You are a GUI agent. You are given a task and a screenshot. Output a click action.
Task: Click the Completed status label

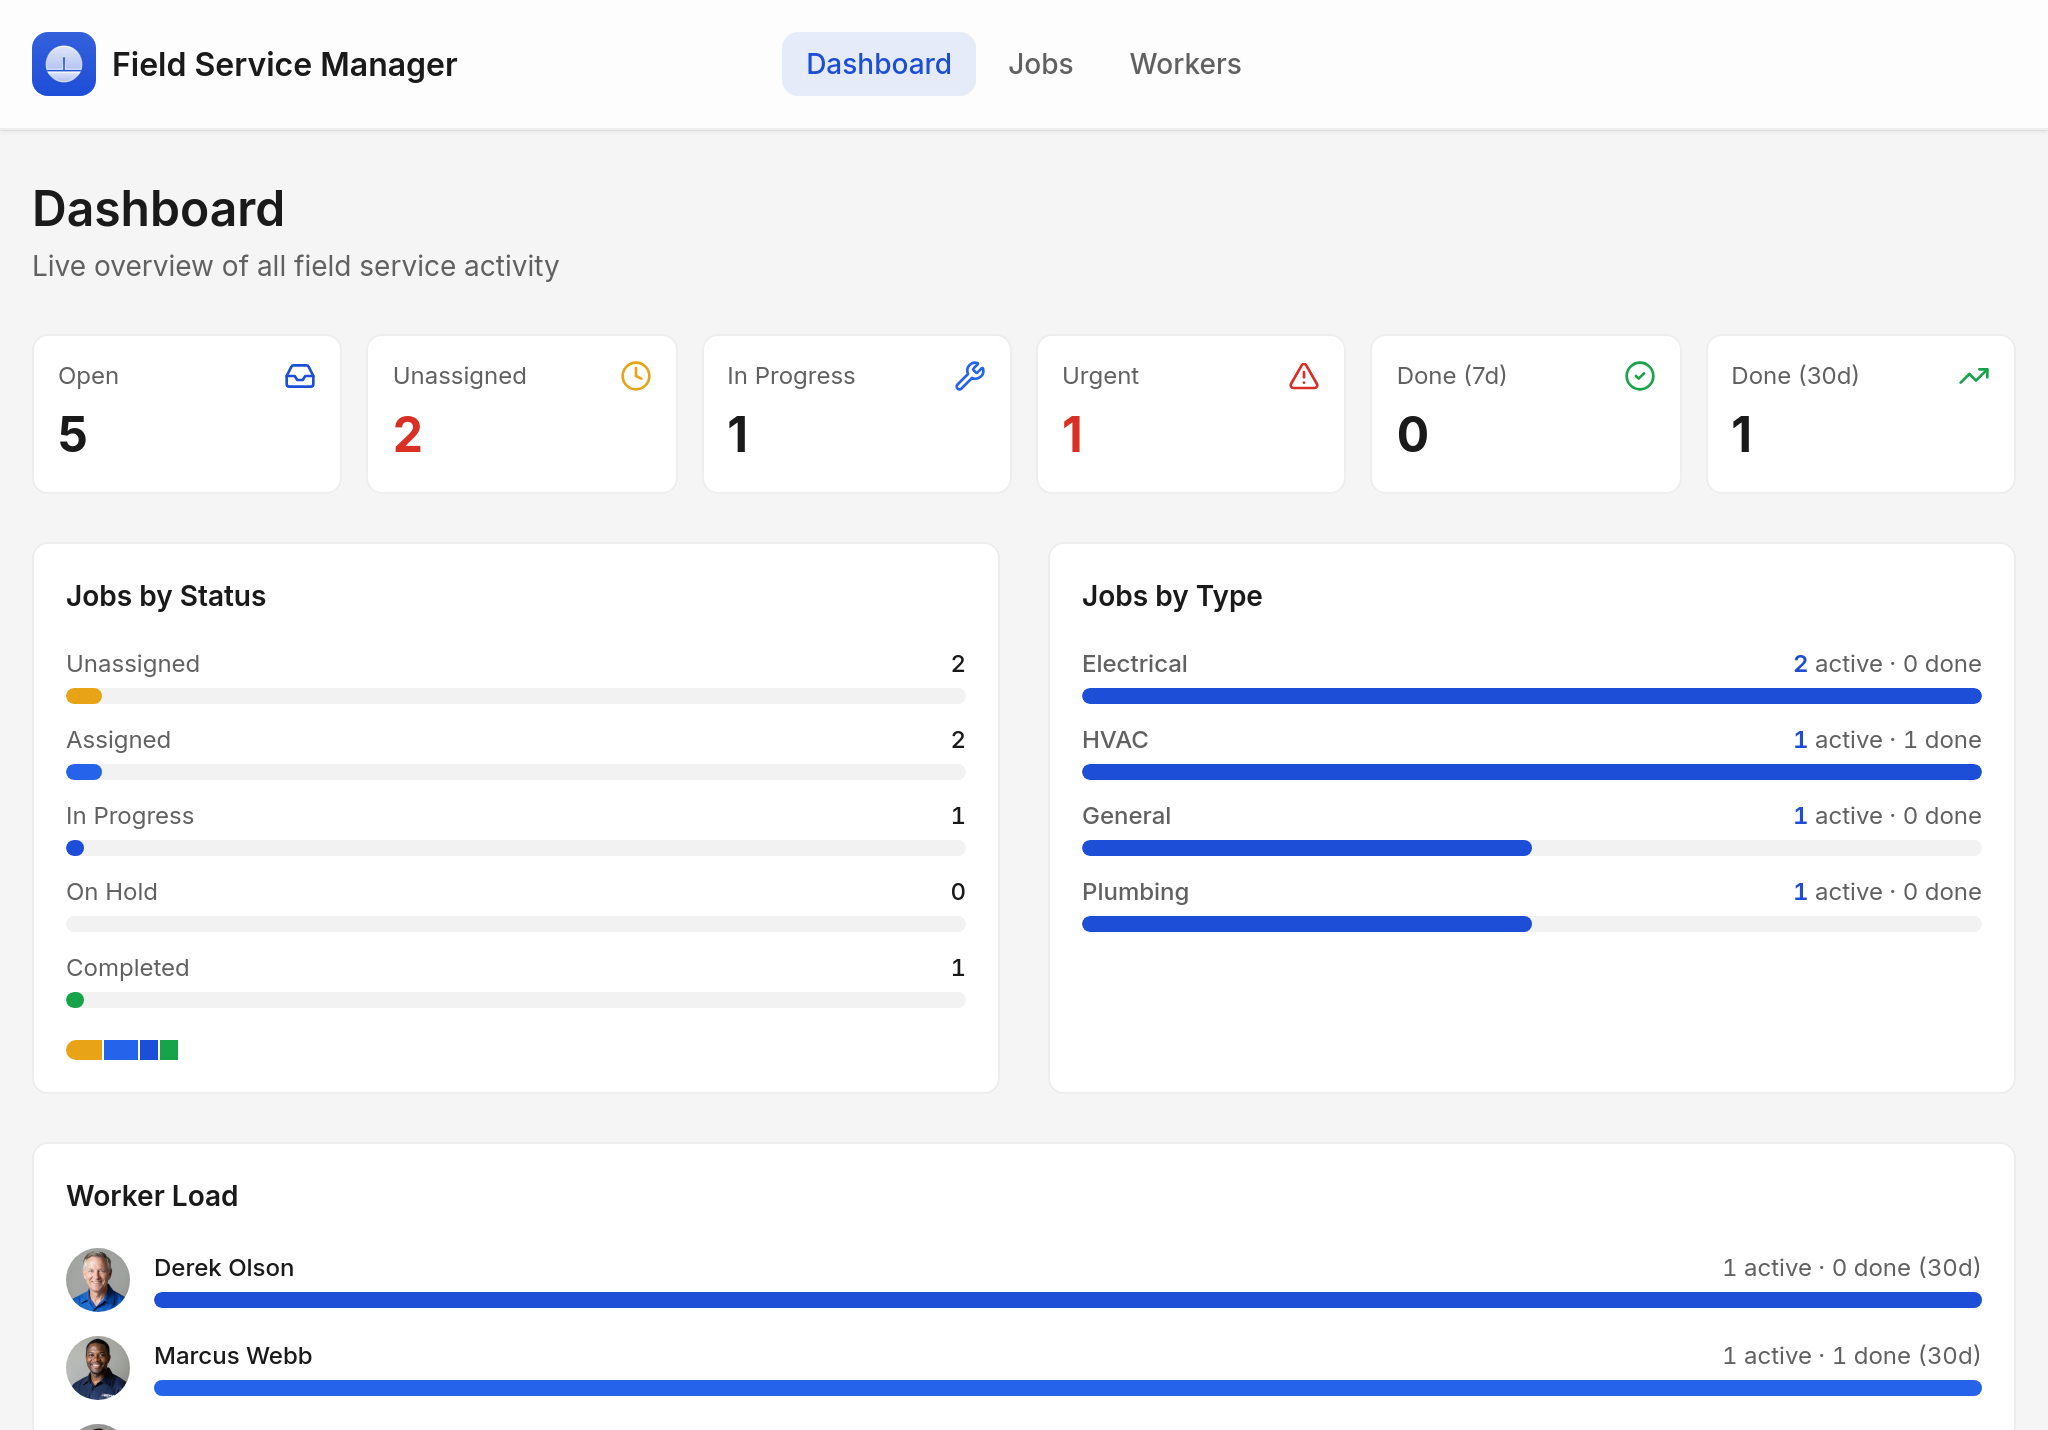click(x=128, y=968)
